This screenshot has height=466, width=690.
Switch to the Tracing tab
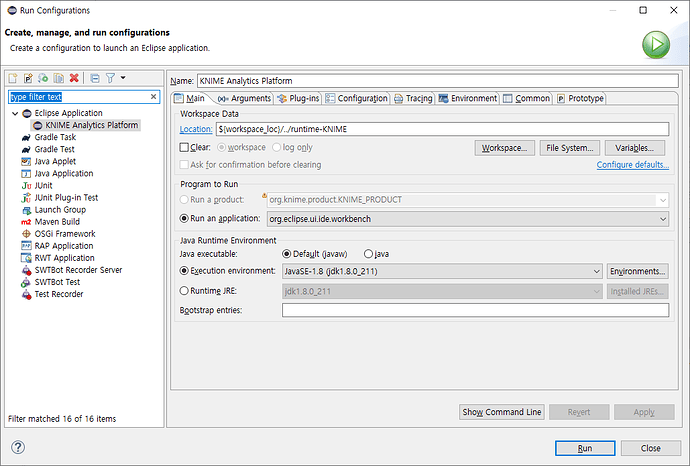coord(413,99)
